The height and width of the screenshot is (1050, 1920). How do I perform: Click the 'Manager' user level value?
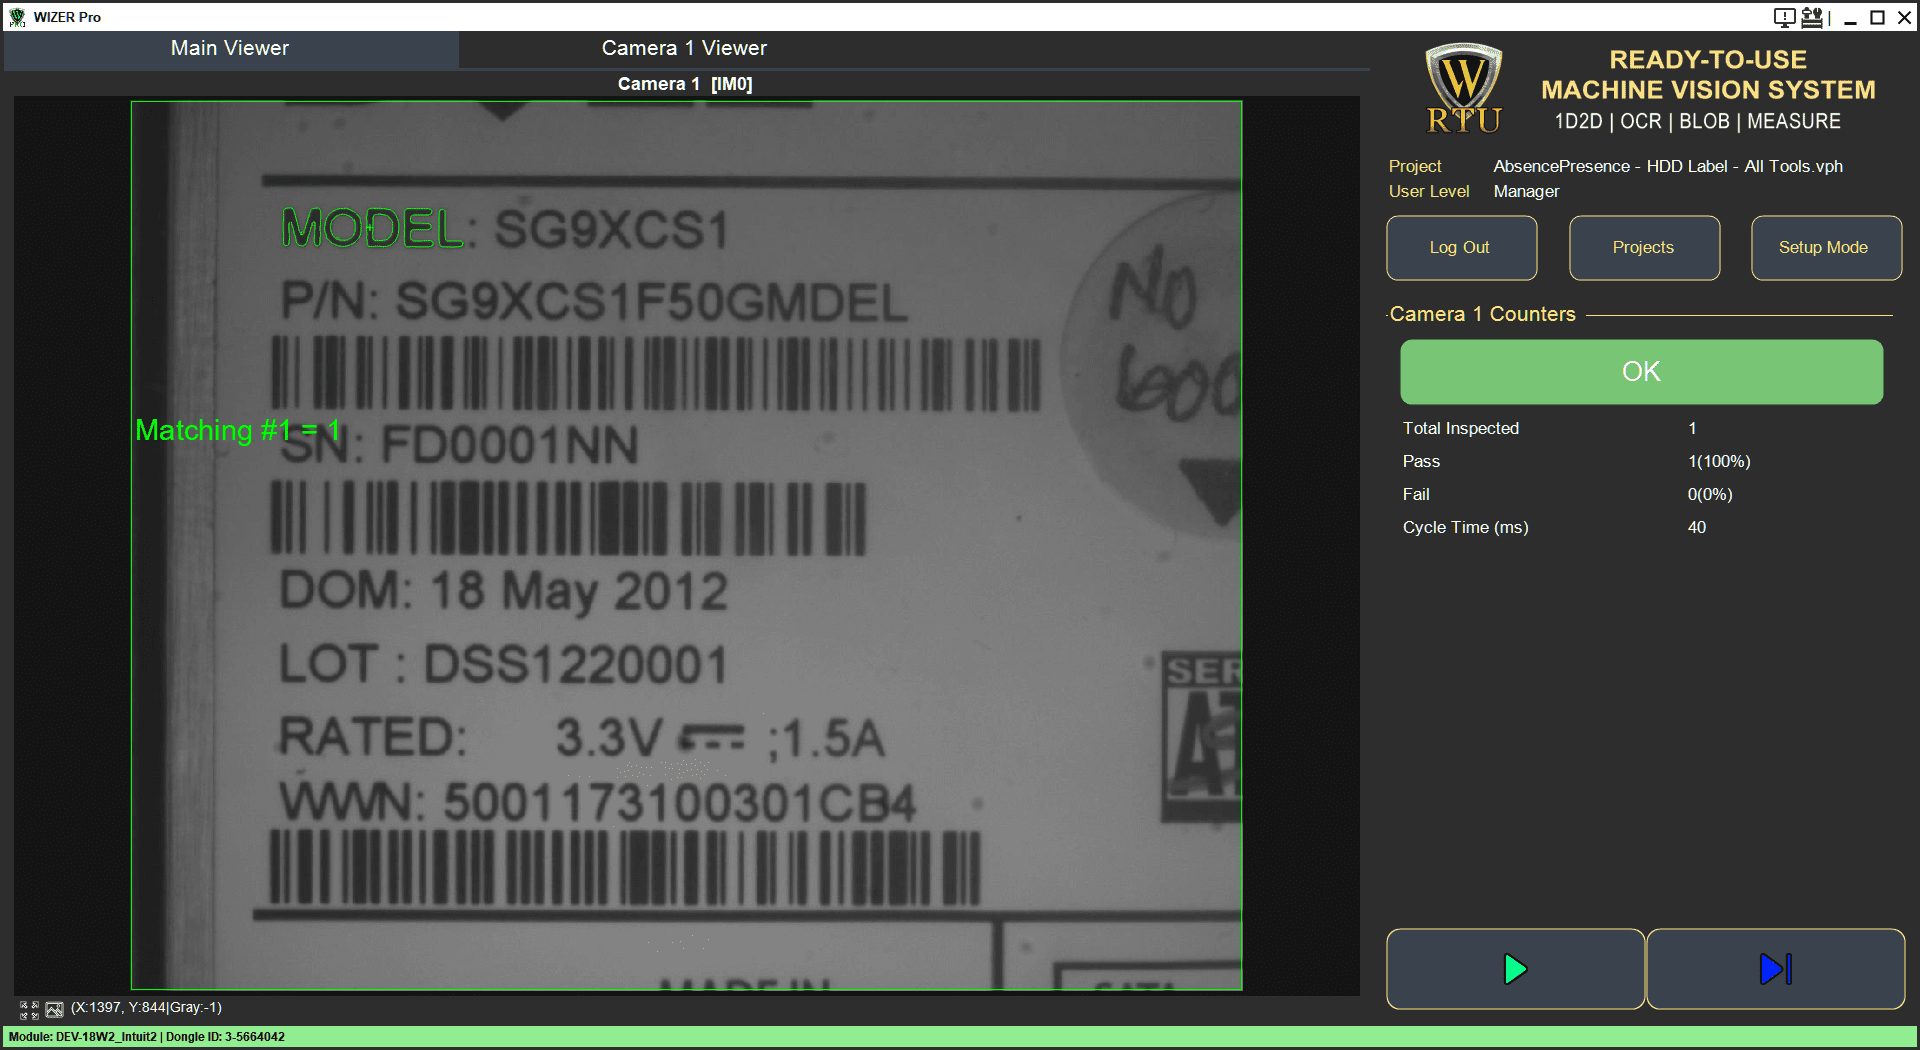point(1526,191)
